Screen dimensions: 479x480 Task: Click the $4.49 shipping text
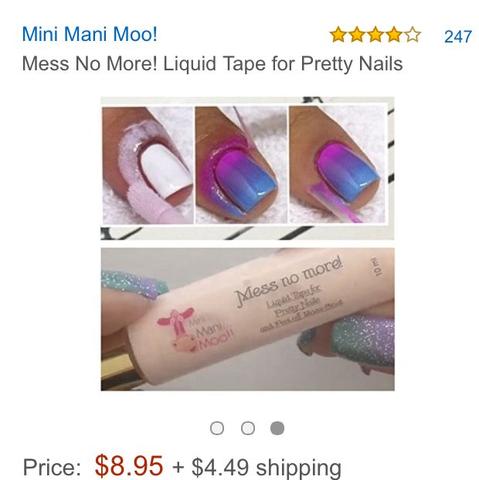tap(266, 467)
